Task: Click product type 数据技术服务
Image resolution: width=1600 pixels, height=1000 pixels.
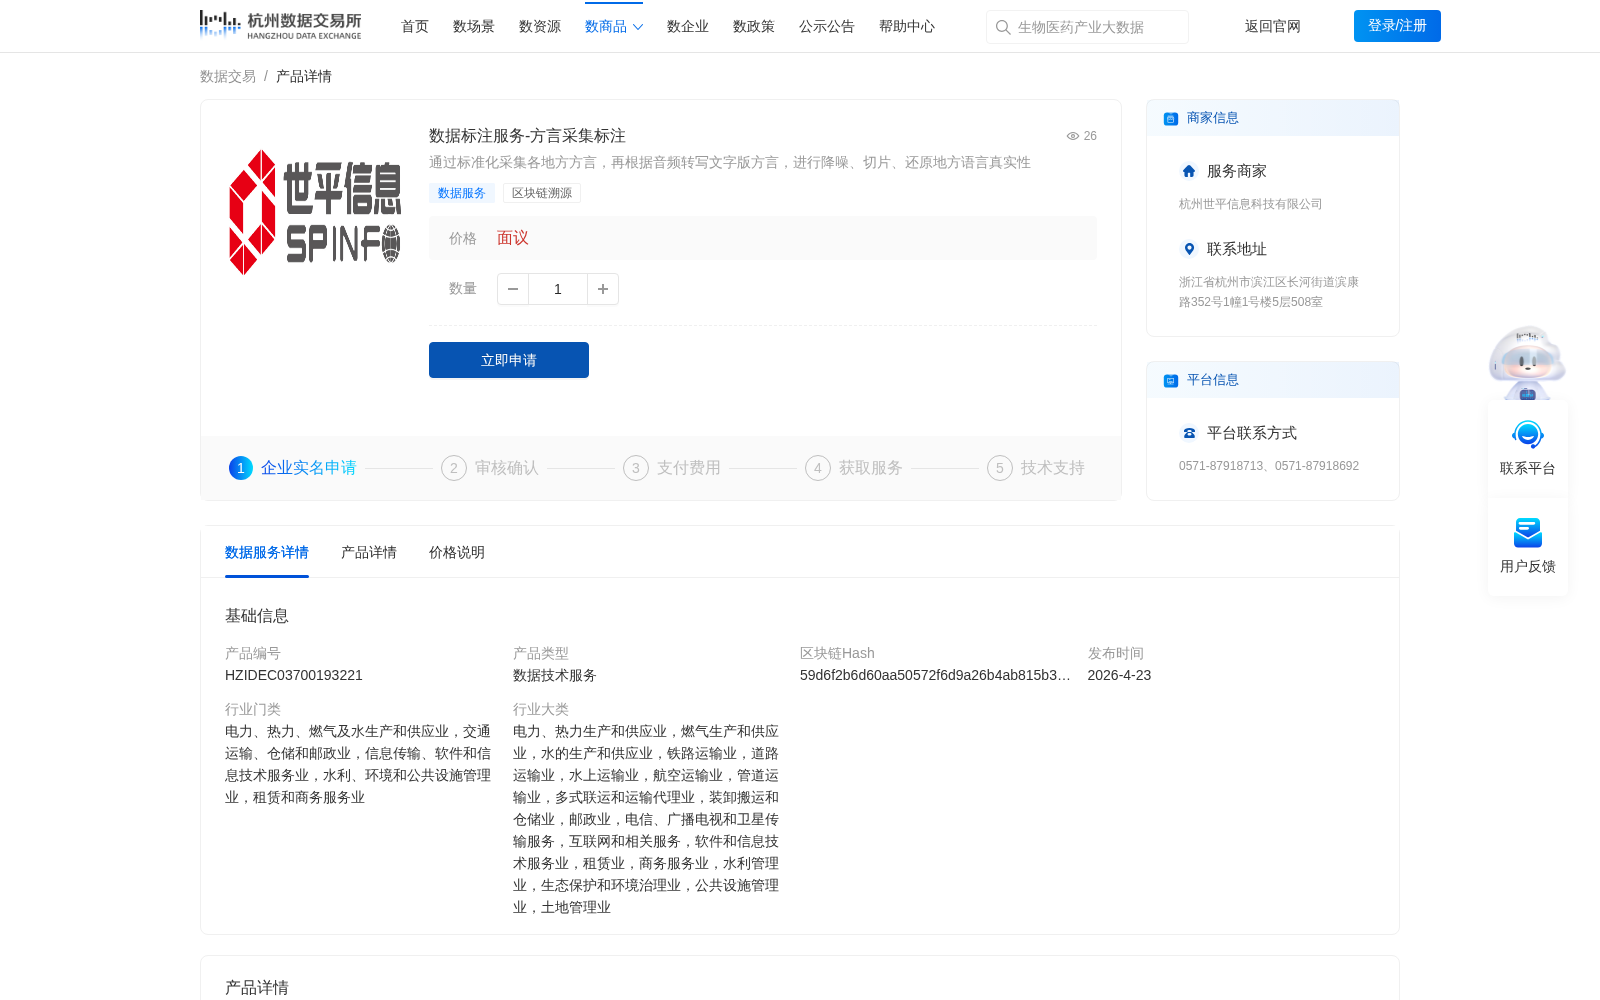Action: click(x=555, y=675)
